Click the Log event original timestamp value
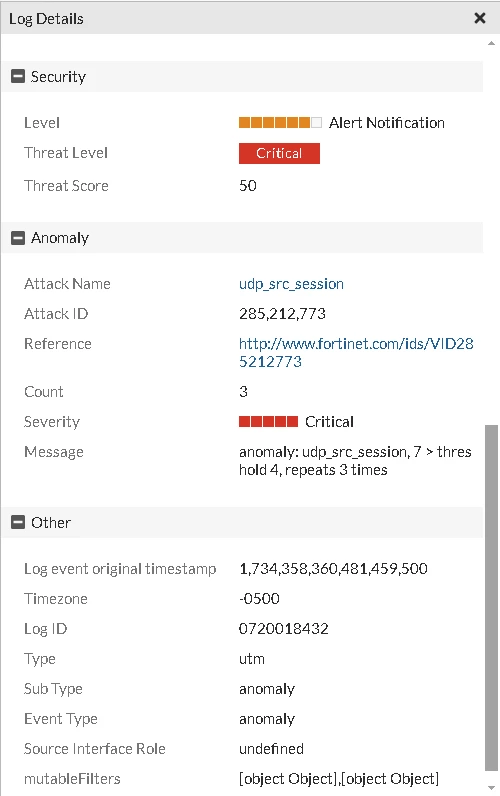 (334, 569)
